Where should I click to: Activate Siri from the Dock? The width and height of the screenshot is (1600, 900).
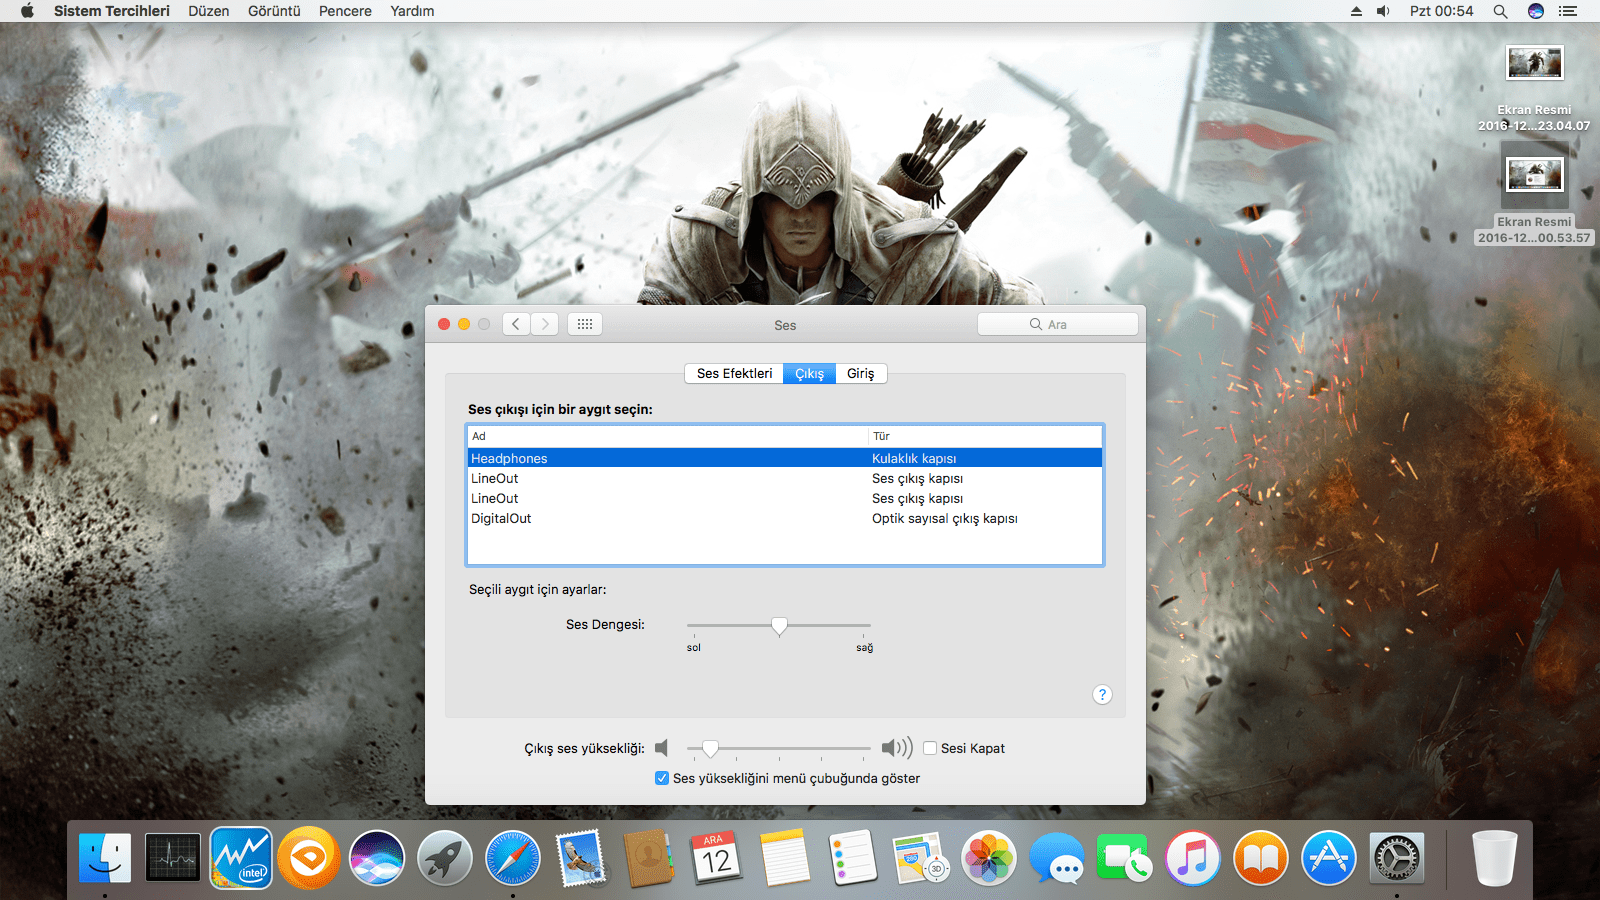tap(377, 858)
